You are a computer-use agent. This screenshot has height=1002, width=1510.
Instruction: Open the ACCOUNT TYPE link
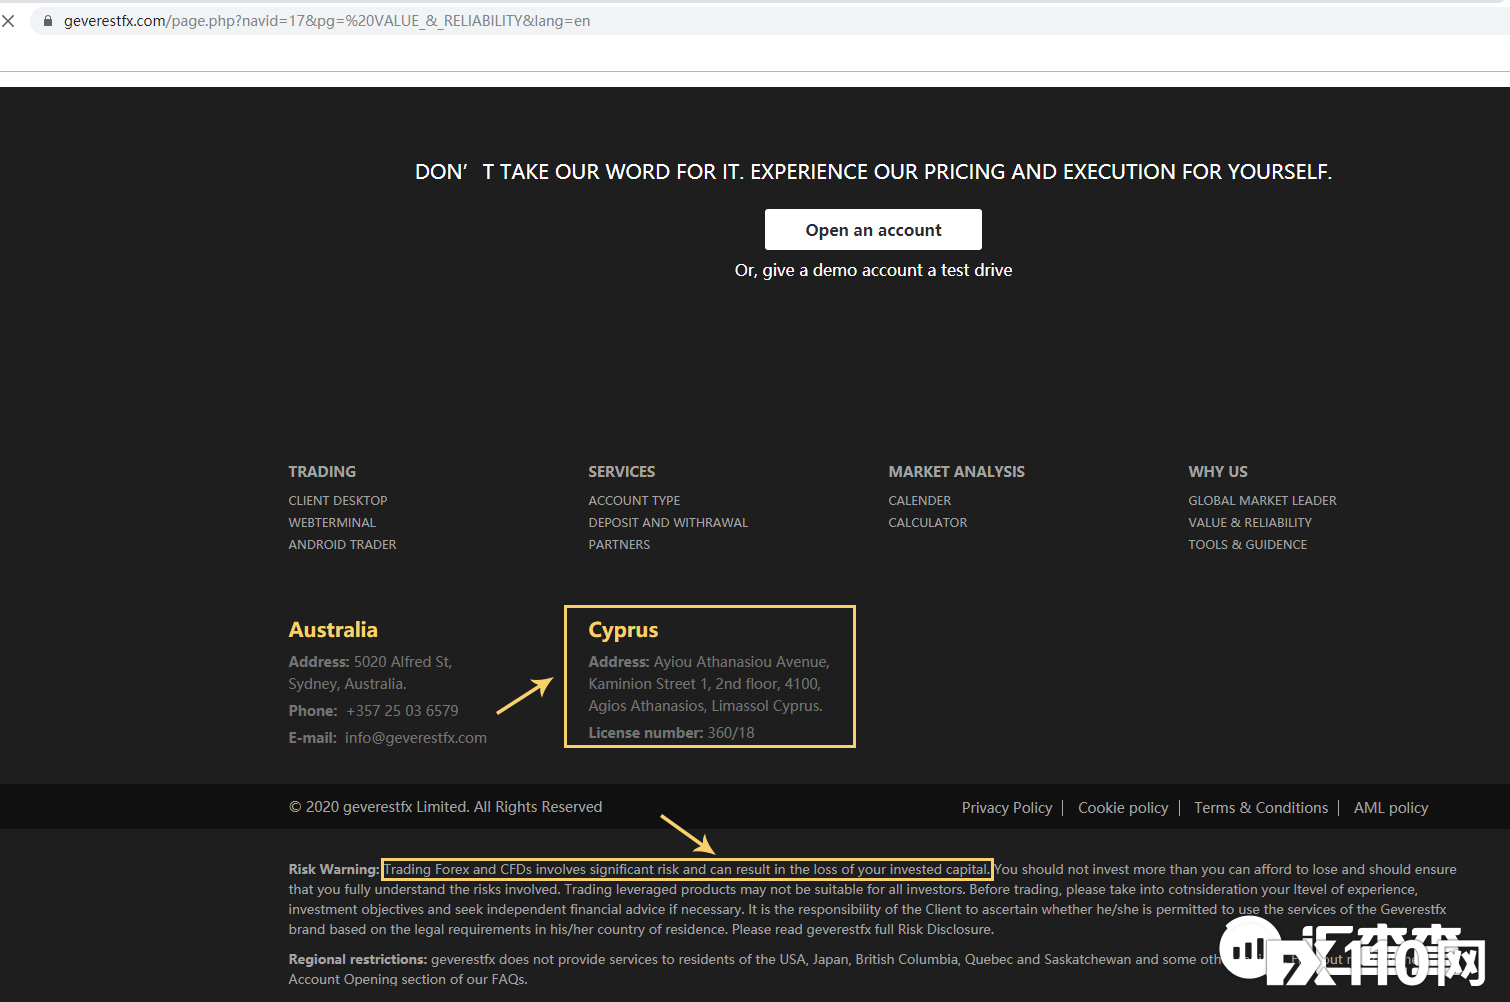634,500
